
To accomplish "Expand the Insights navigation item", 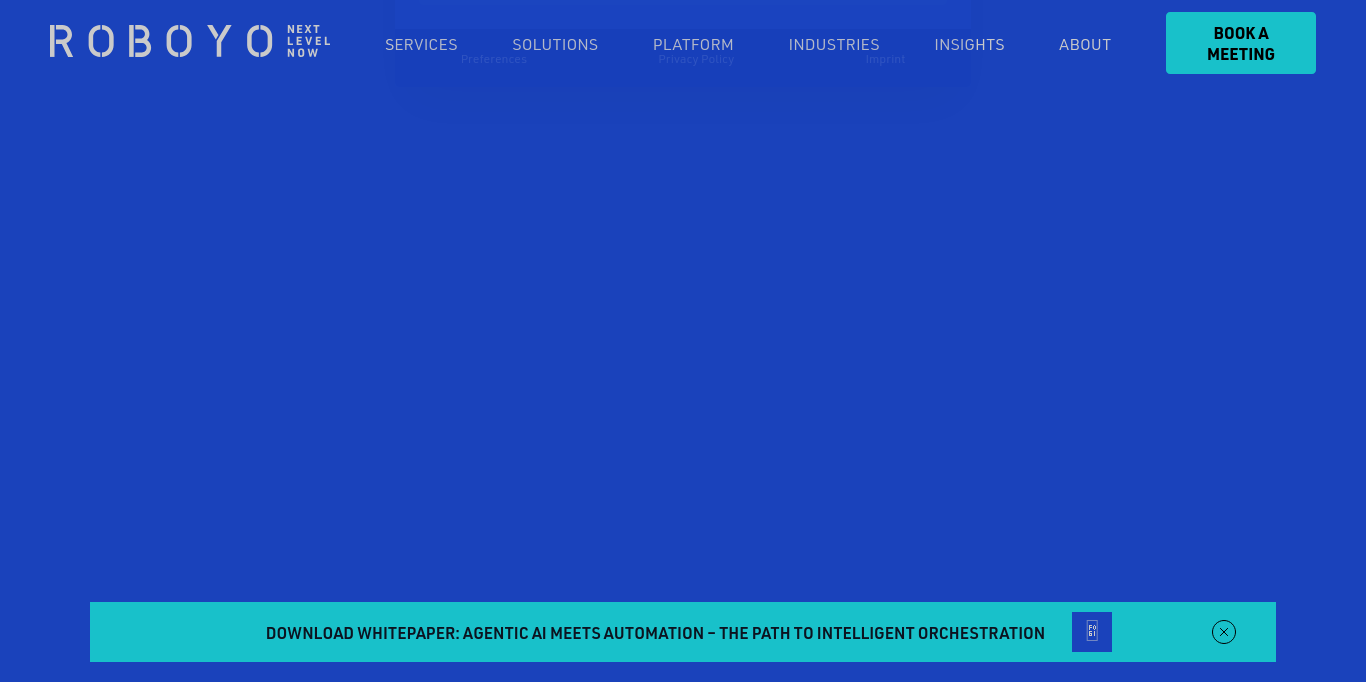I will pyautogui.click(x=969, y=45).
